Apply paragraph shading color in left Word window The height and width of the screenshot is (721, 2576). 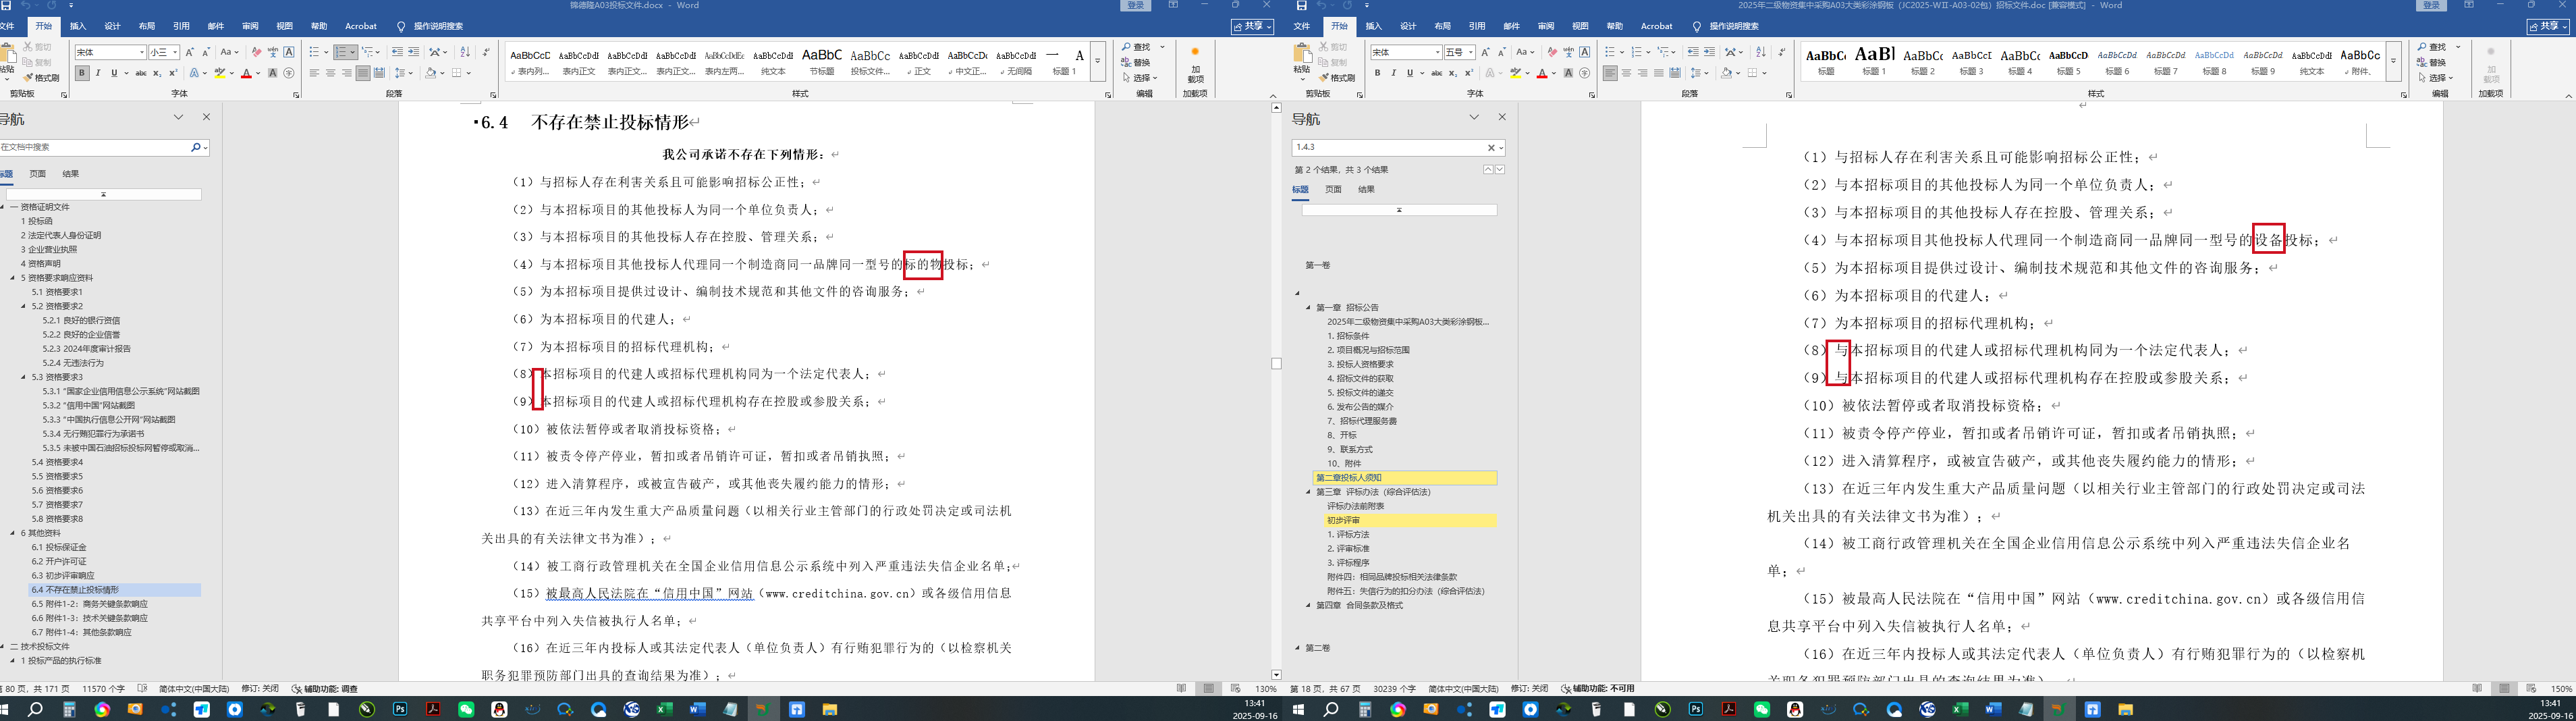pyautogui.click(x=430, y=73)
